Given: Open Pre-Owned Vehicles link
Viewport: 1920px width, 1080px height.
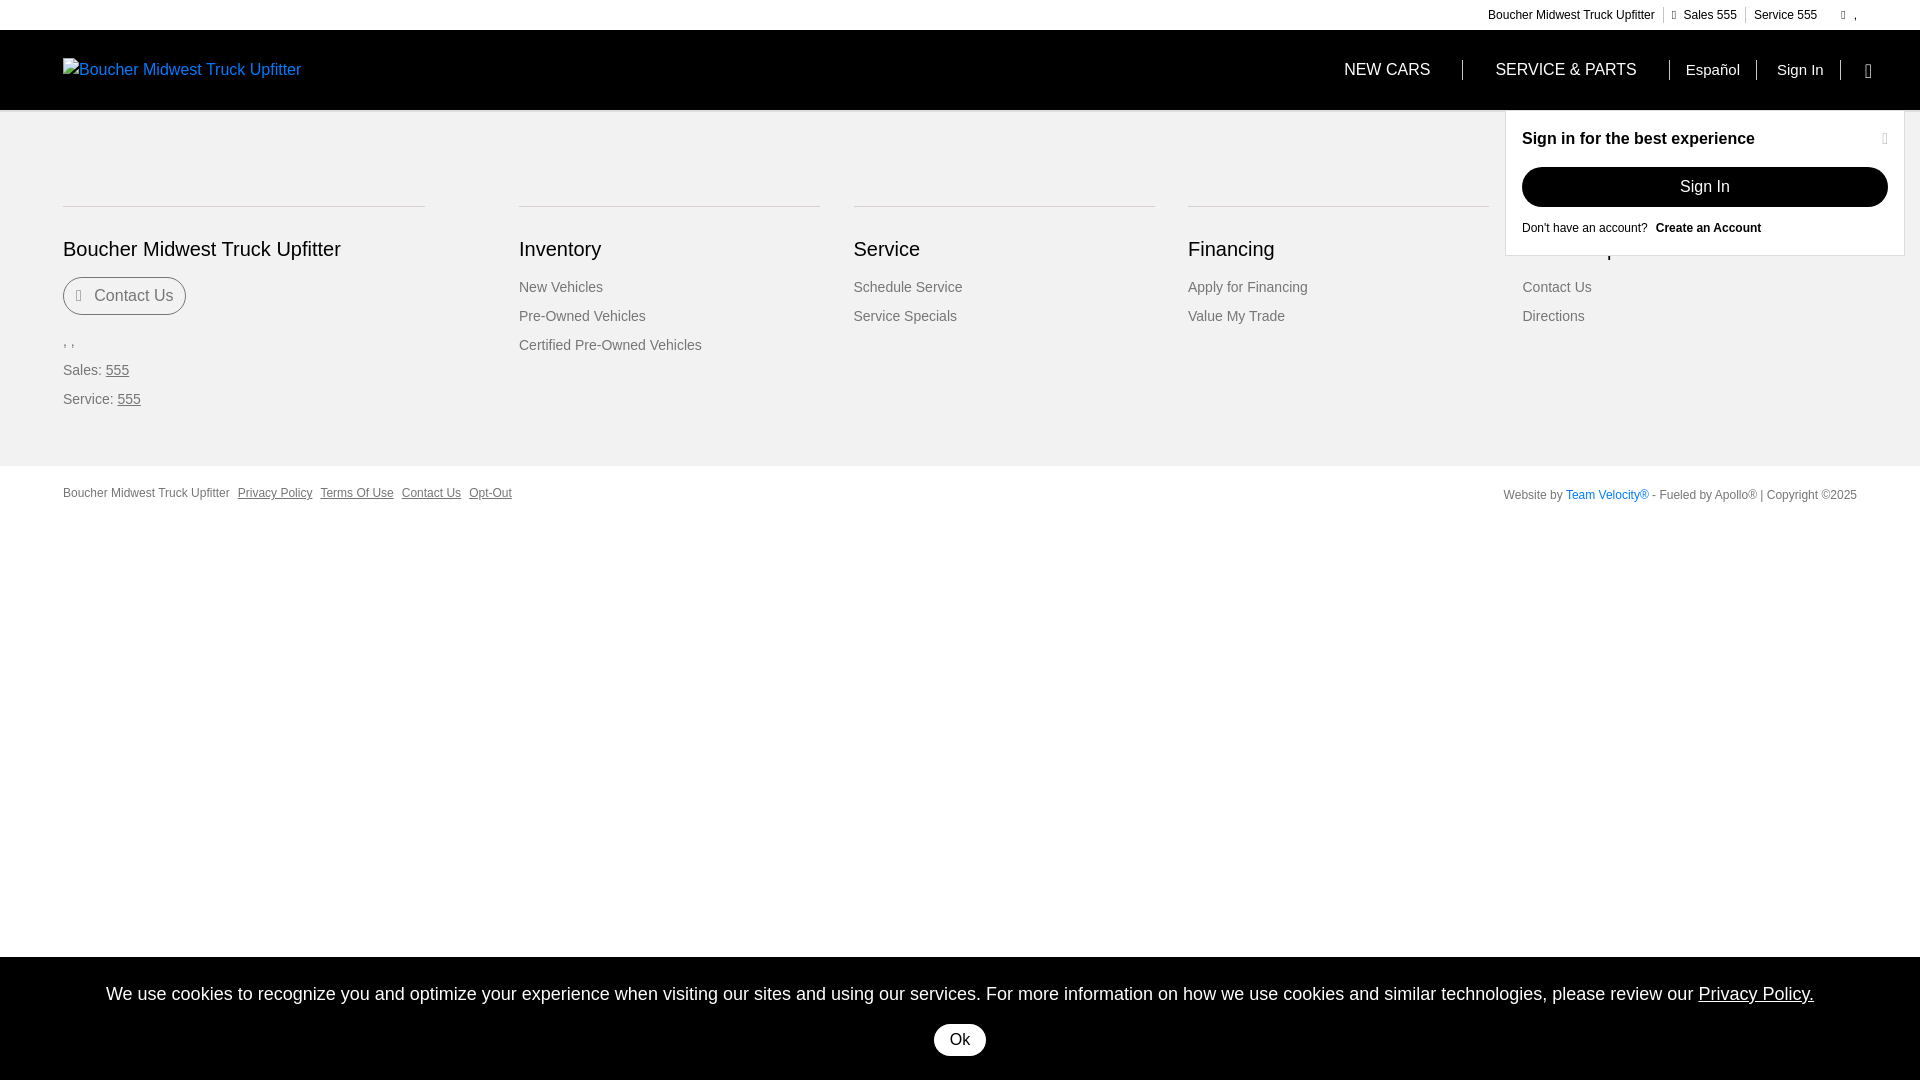Looking at the screenshot, I should (x=581, y=316).
